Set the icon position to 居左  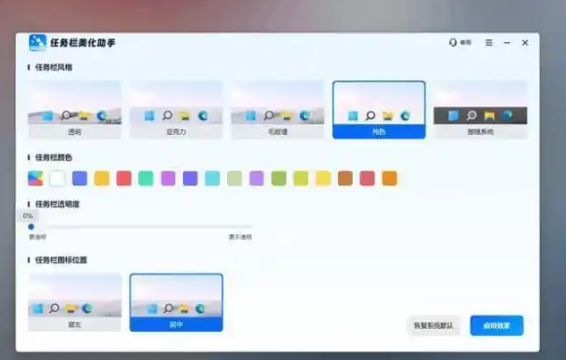(x=75, y=303)
